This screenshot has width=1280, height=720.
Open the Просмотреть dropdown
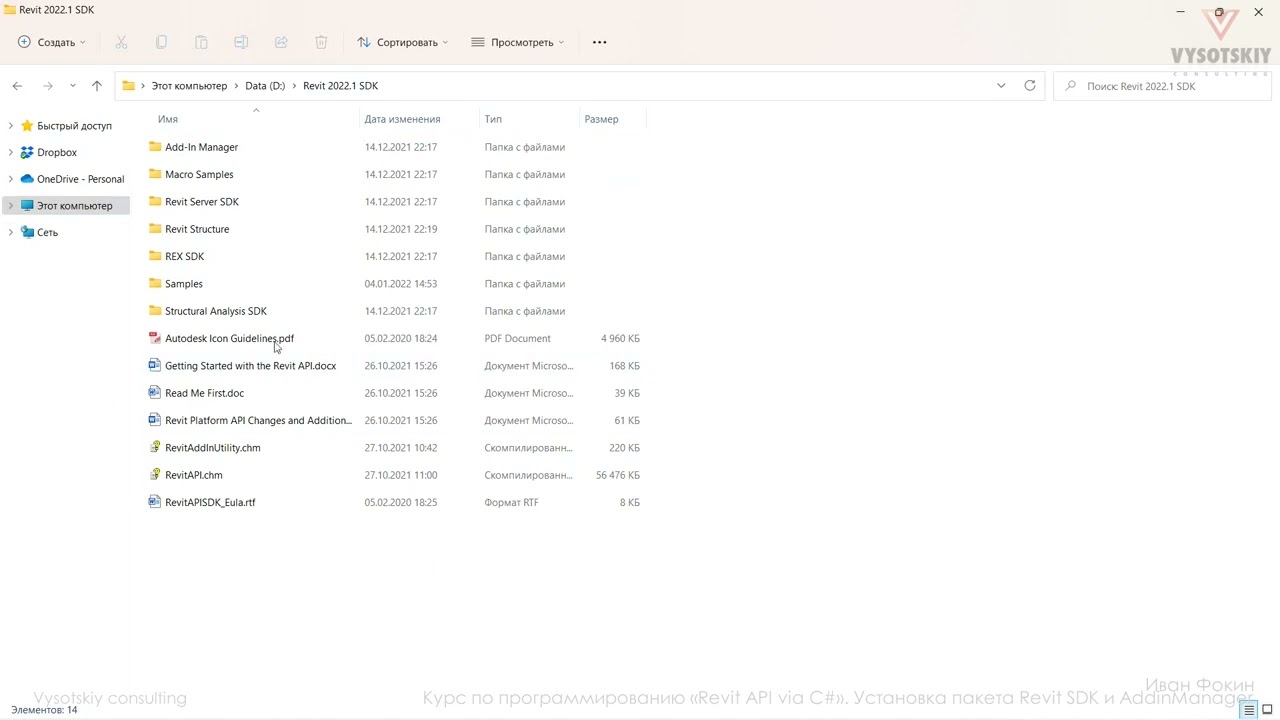518,42
